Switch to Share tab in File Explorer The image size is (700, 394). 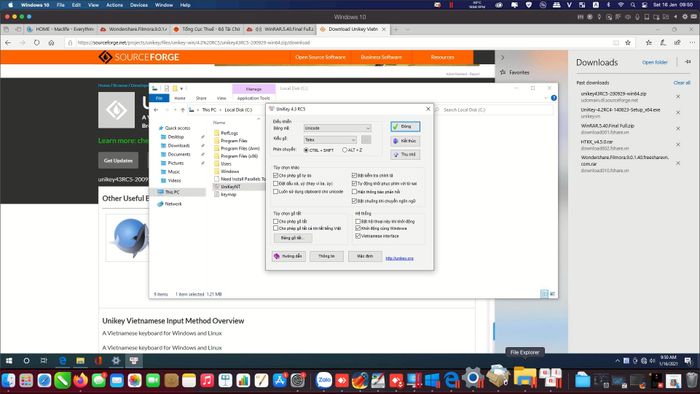[x=201, y=98]
